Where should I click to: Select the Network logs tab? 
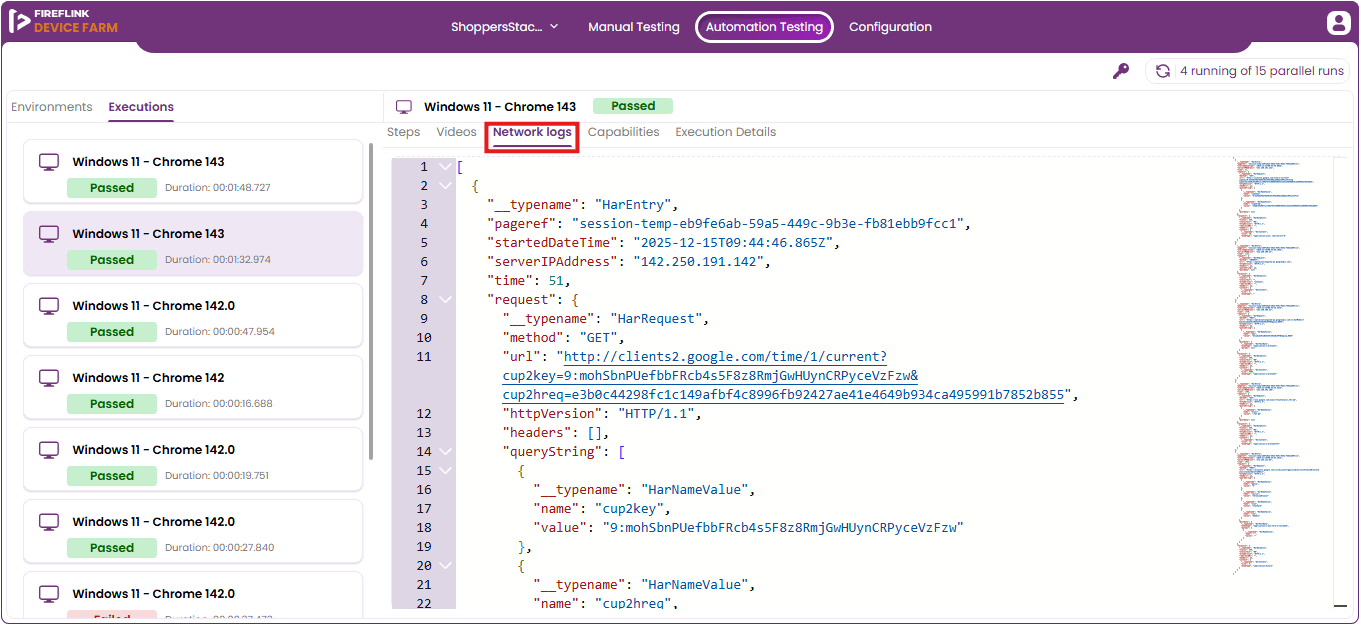(532, 132)
